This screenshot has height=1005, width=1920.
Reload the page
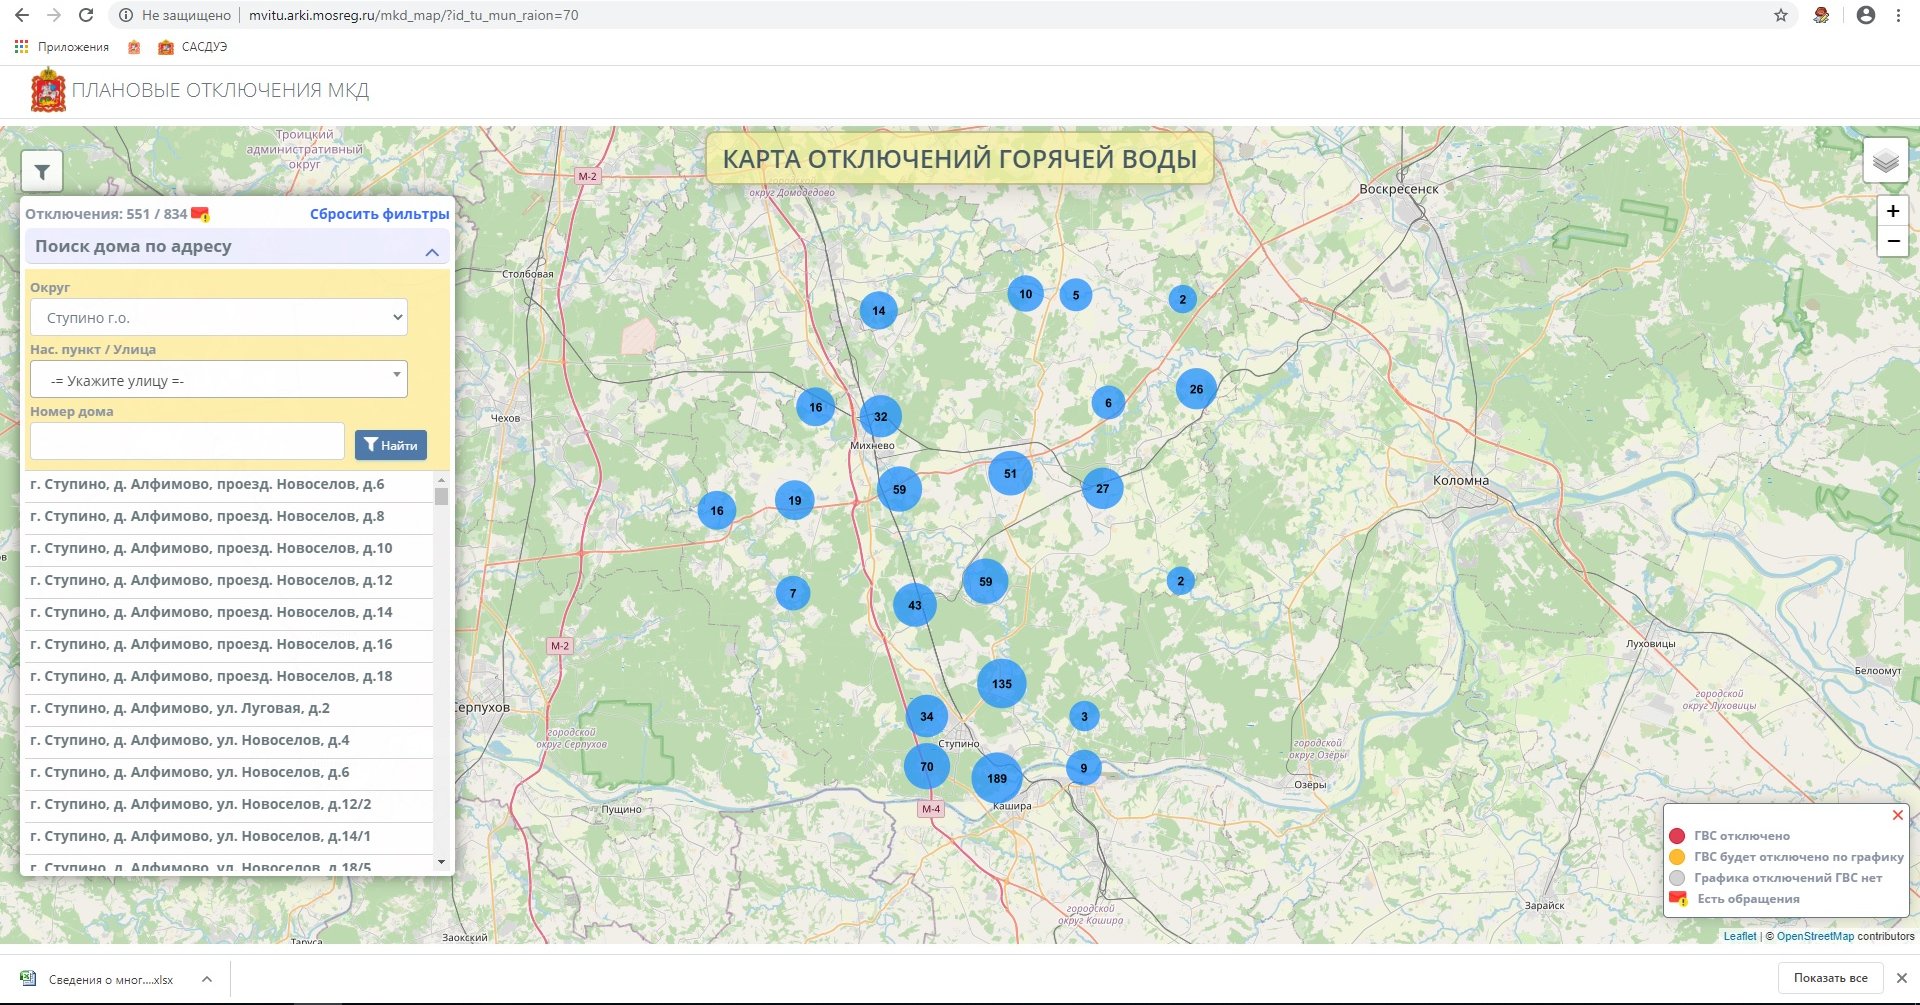pyautogui.click(x=86, y=15)
